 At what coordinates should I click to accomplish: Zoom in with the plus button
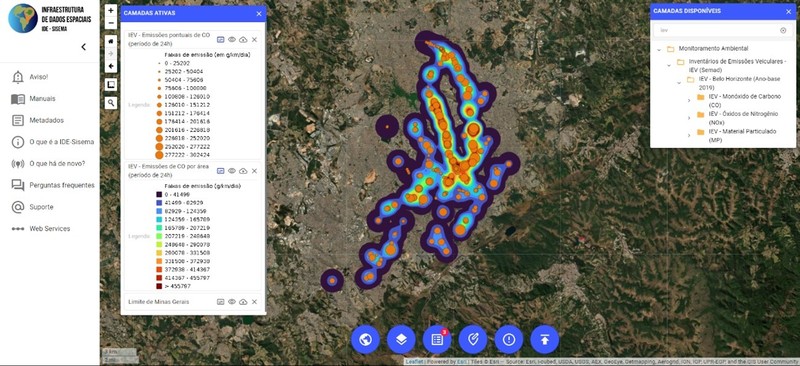[111, 11]
